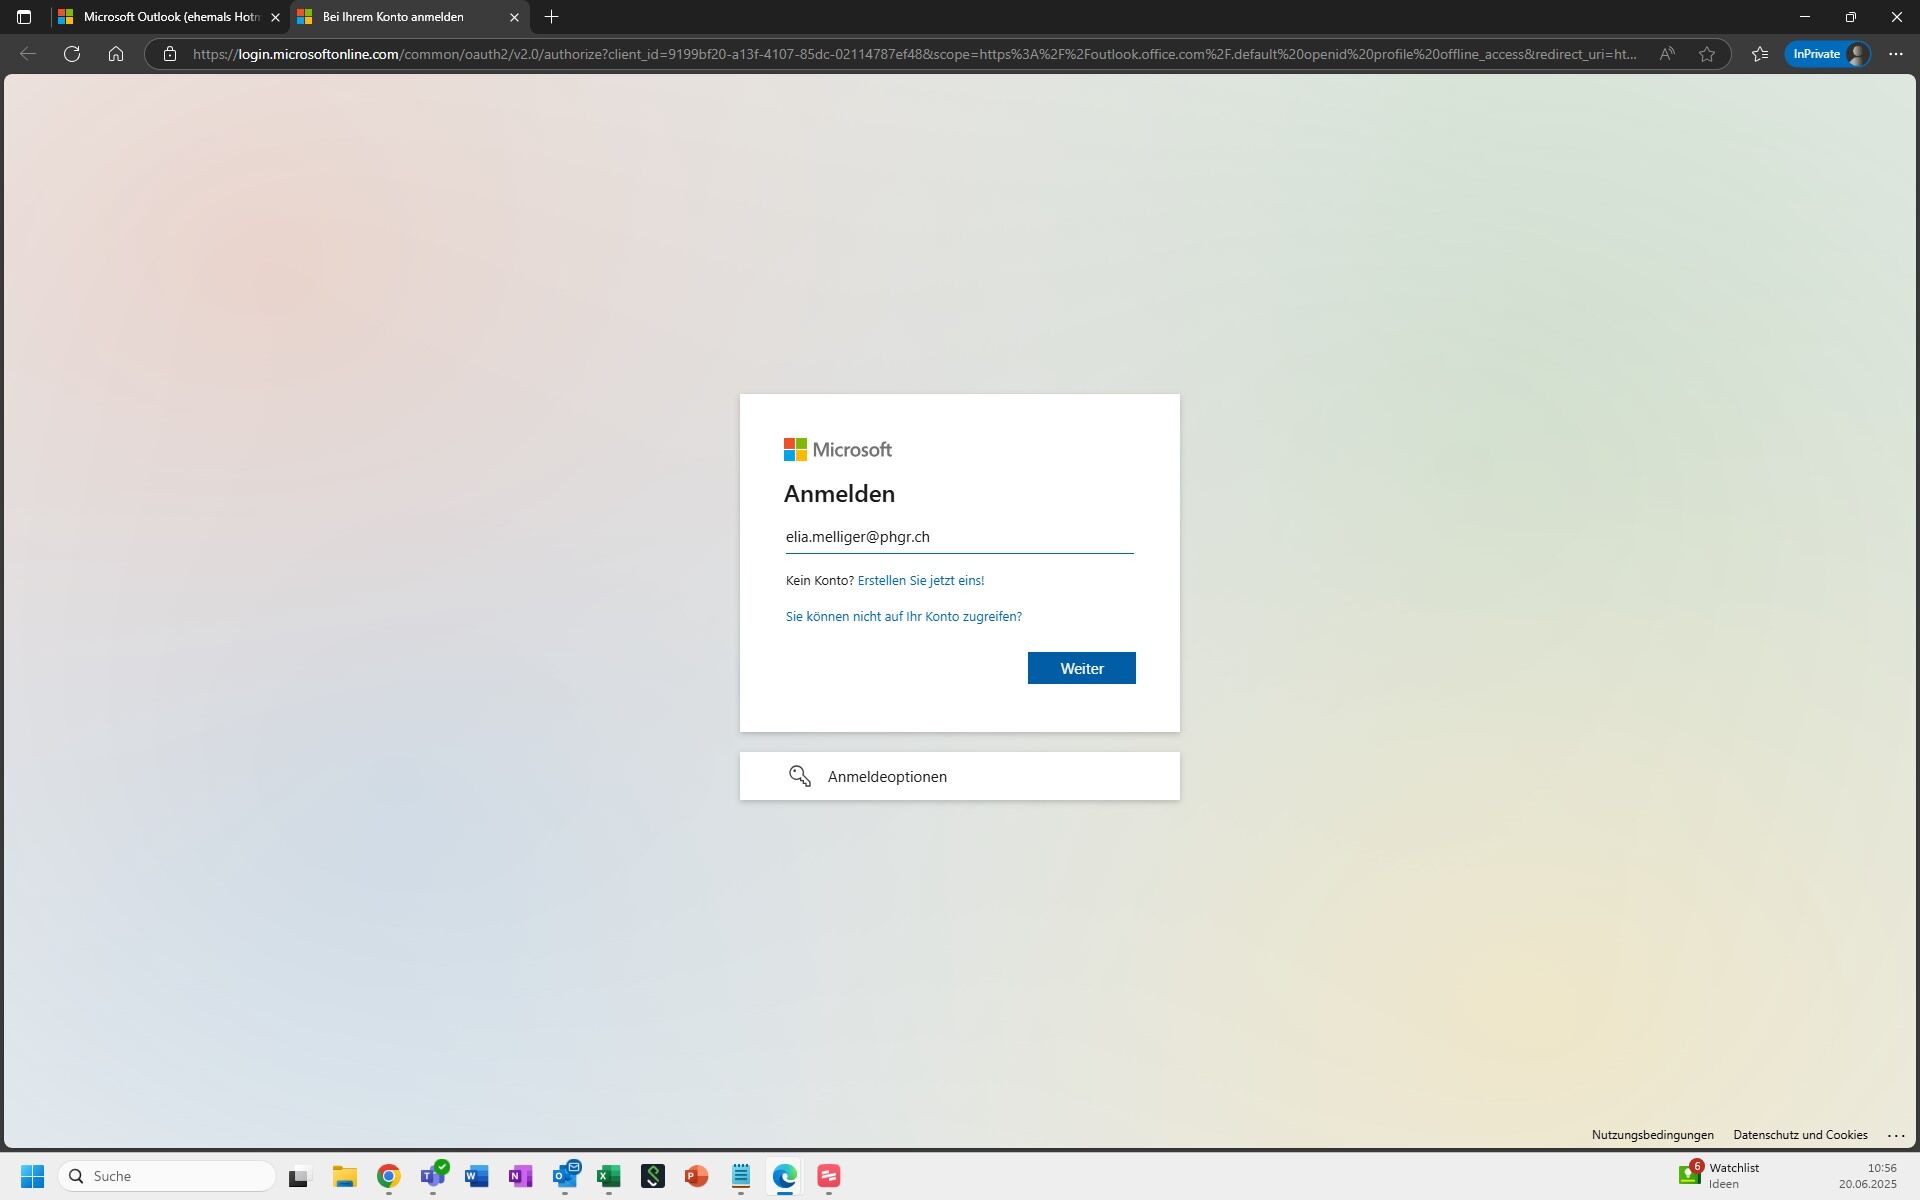This screenshot has height=1200, width=1920.
Task: Open the tab actions menu icon
Action: (x=24, y=17)
